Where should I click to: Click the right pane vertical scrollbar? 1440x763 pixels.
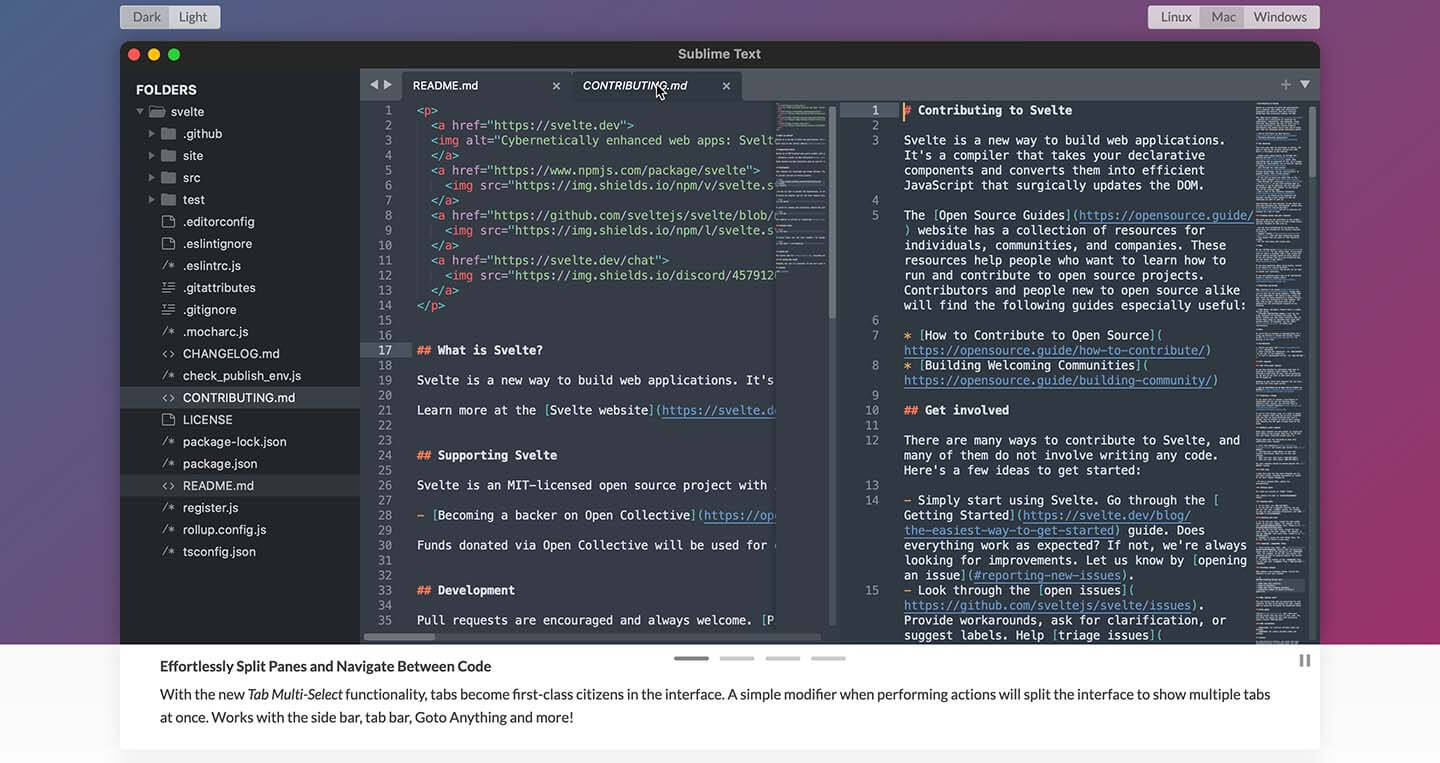pos(1313,142)
